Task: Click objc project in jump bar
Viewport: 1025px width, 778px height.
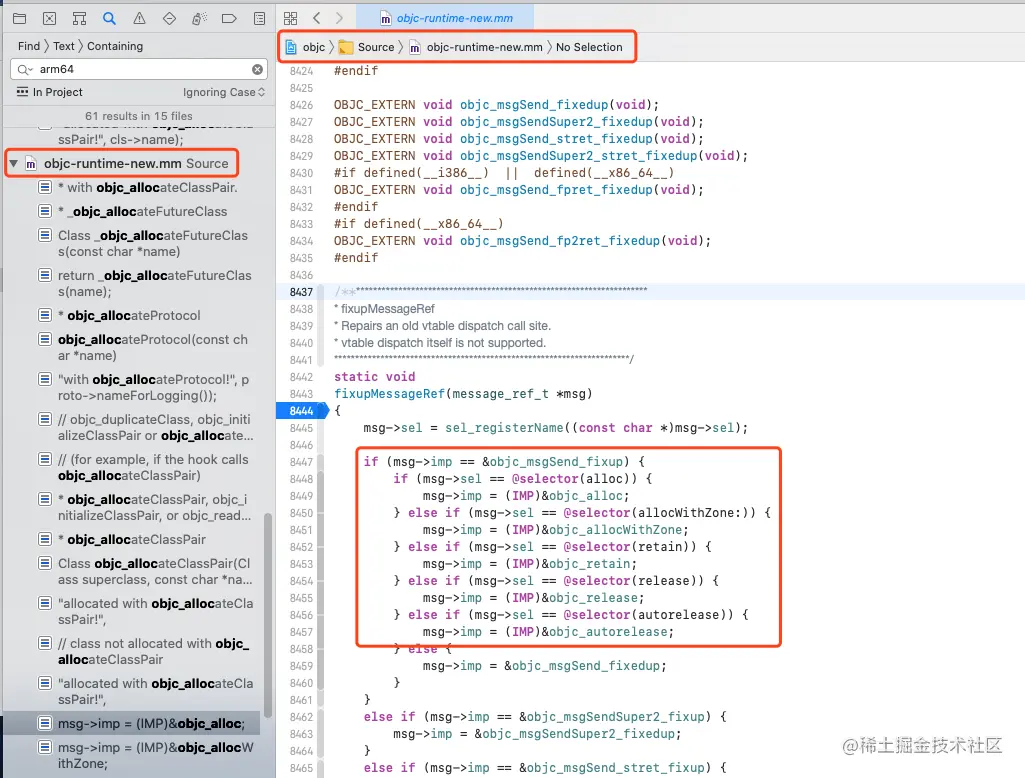Action: click(306, 47)
